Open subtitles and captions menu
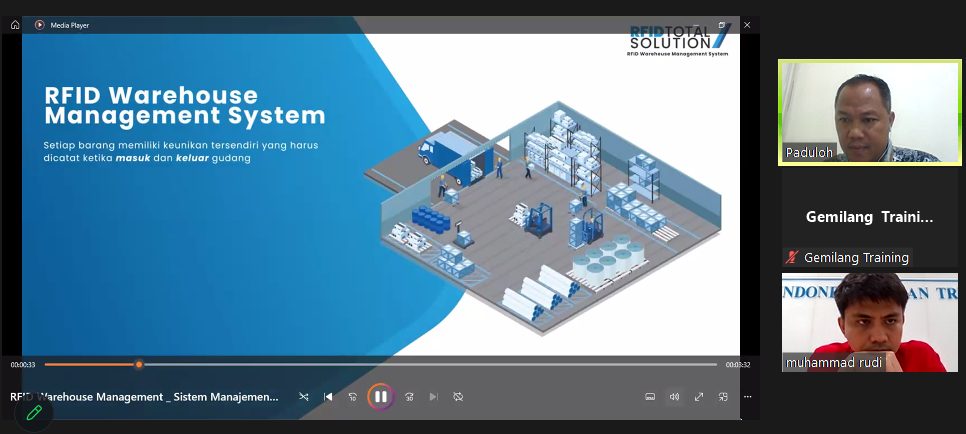This screenshot has height=434, width=966. pos(650,397)
